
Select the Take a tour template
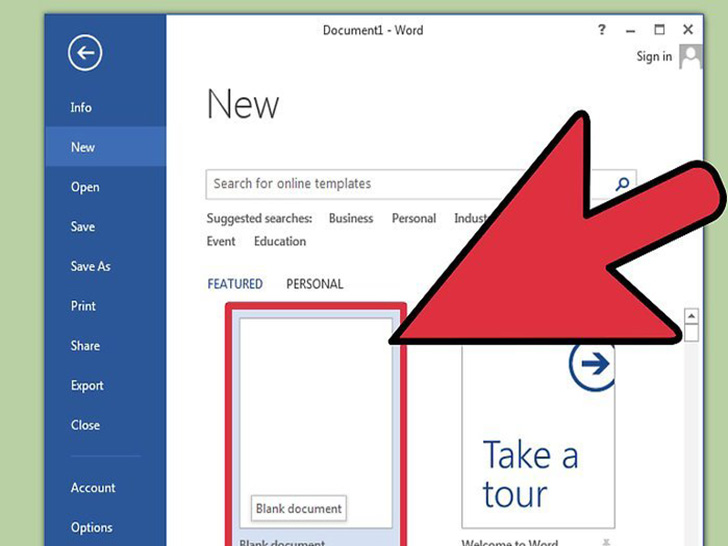(x=538, y=436)
